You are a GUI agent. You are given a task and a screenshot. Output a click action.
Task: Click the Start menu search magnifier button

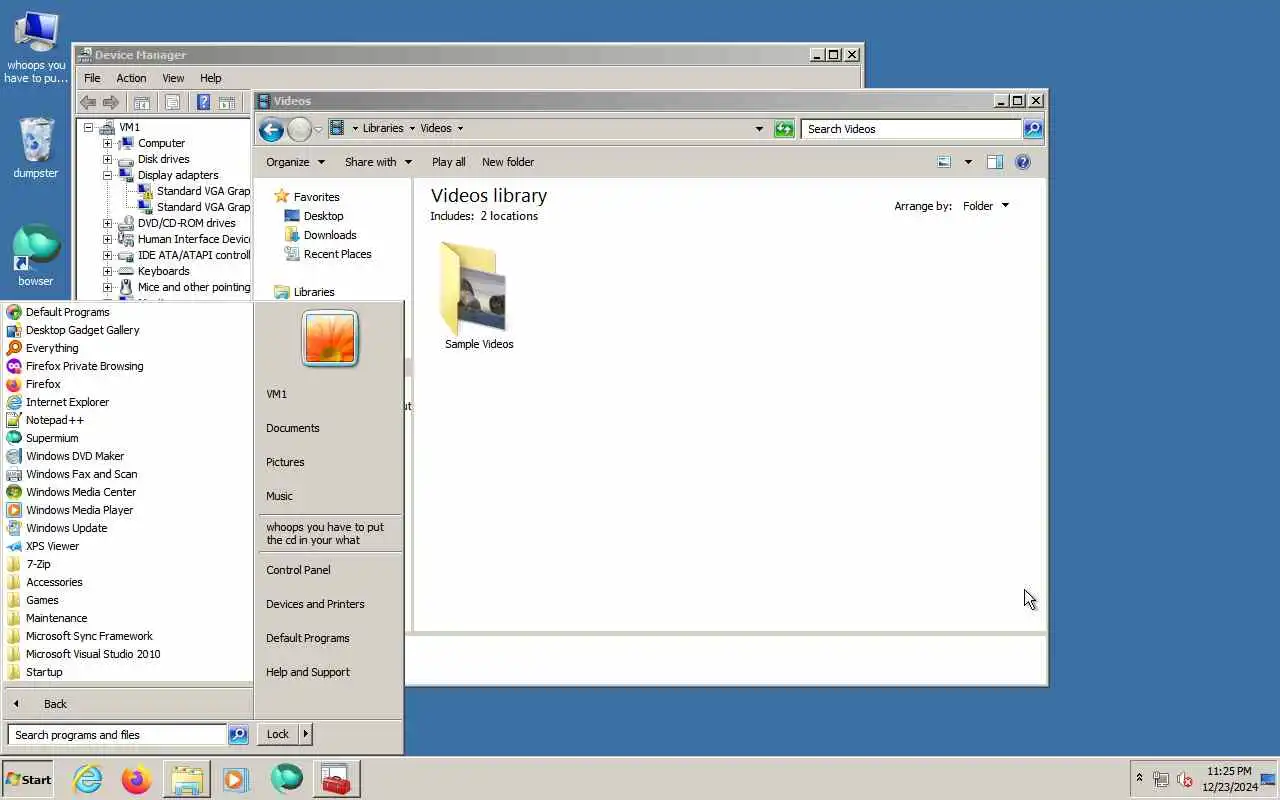coord(238,735)
